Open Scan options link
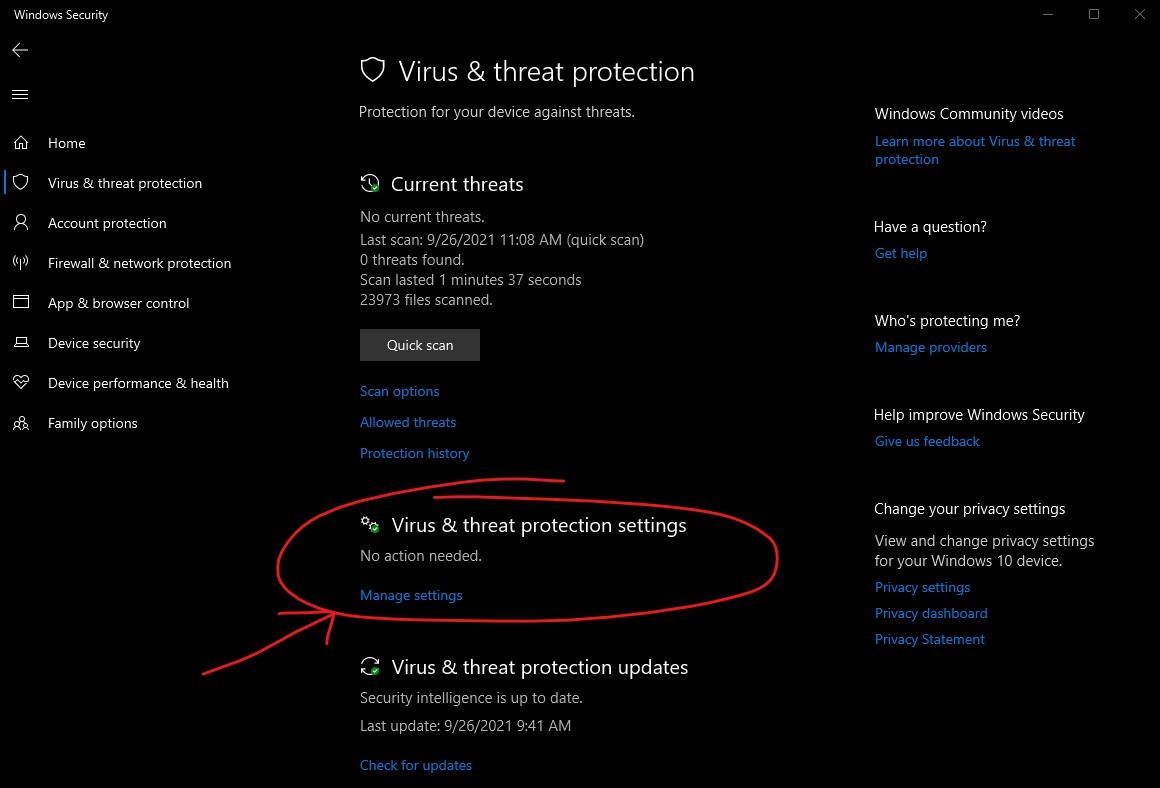Screen dimensions: 1160x788 click(x=399, y=391)
